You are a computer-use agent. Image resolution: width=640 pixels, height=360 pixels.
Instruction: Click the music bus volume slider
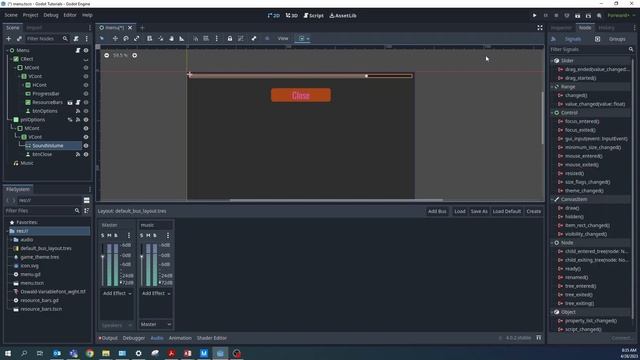142,264
